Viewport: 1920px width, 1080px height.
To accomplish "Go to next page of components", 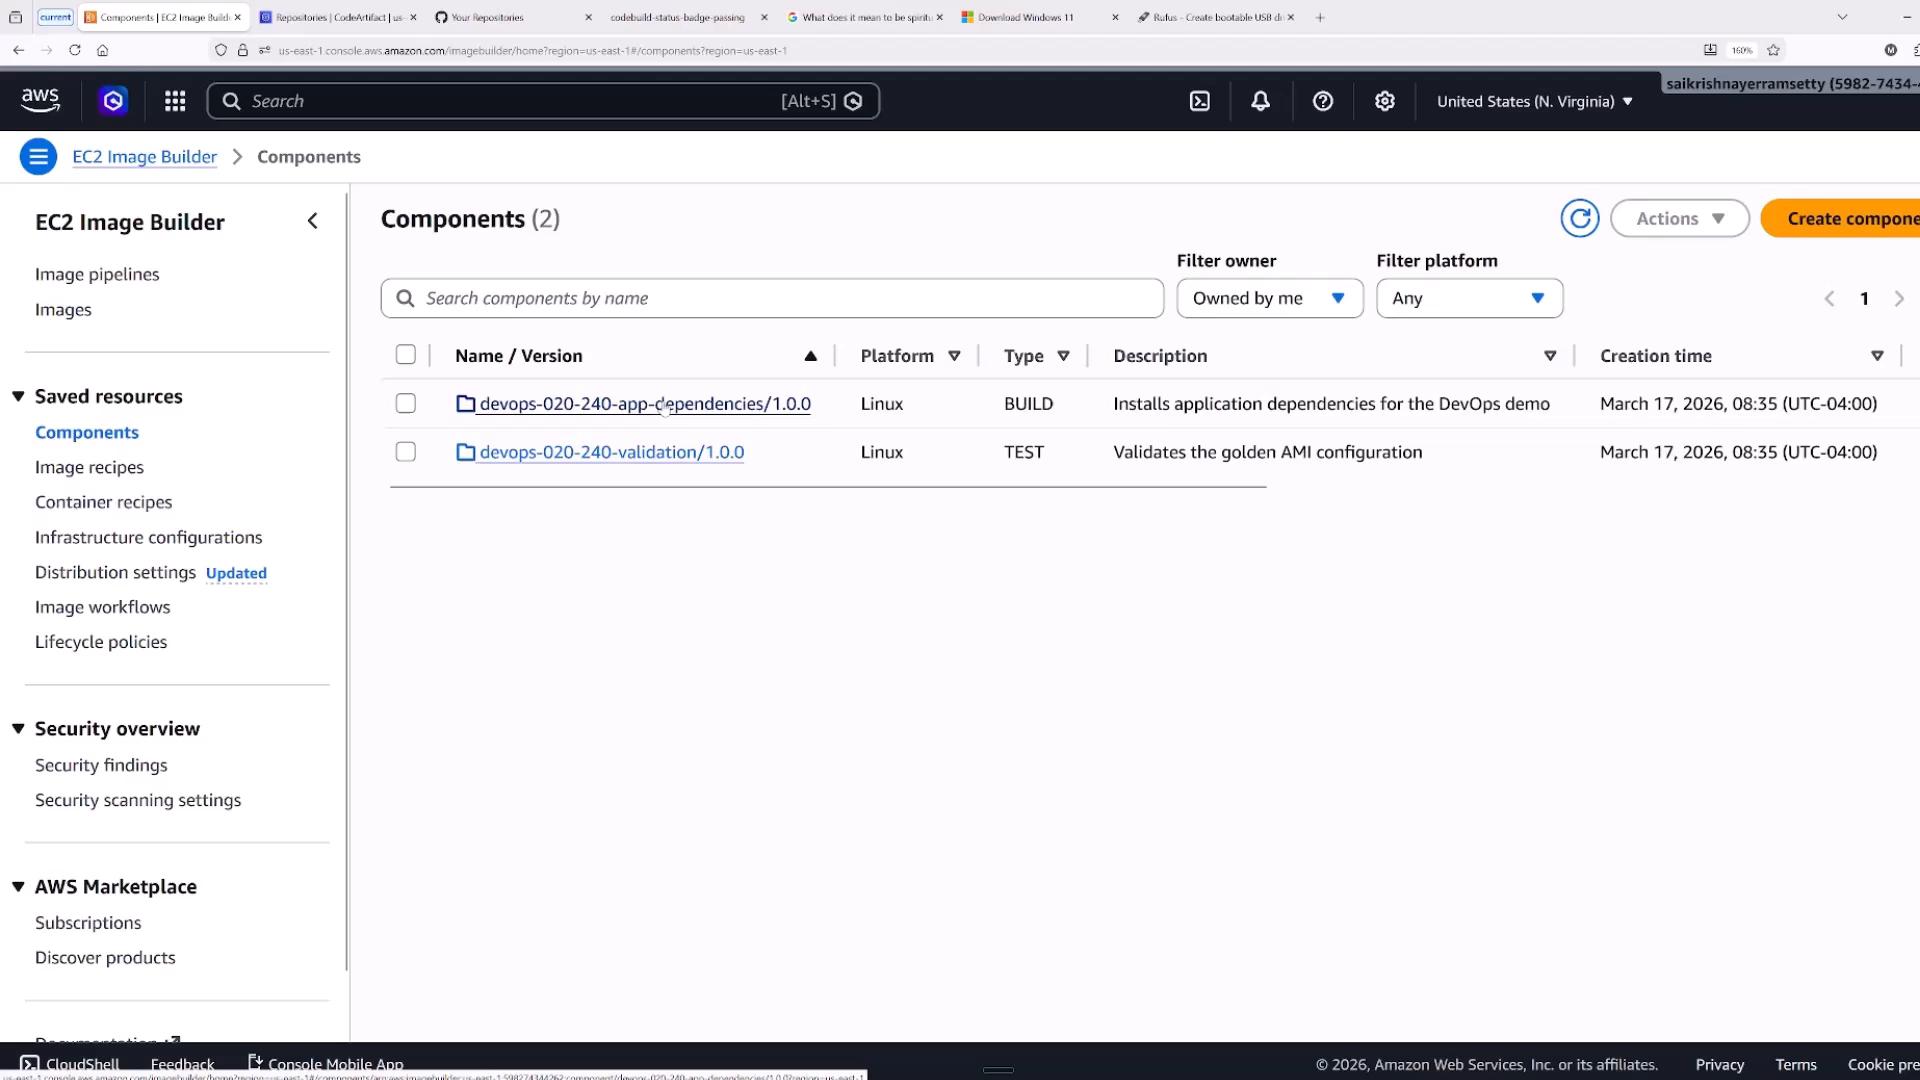I will pos(1898,299).
